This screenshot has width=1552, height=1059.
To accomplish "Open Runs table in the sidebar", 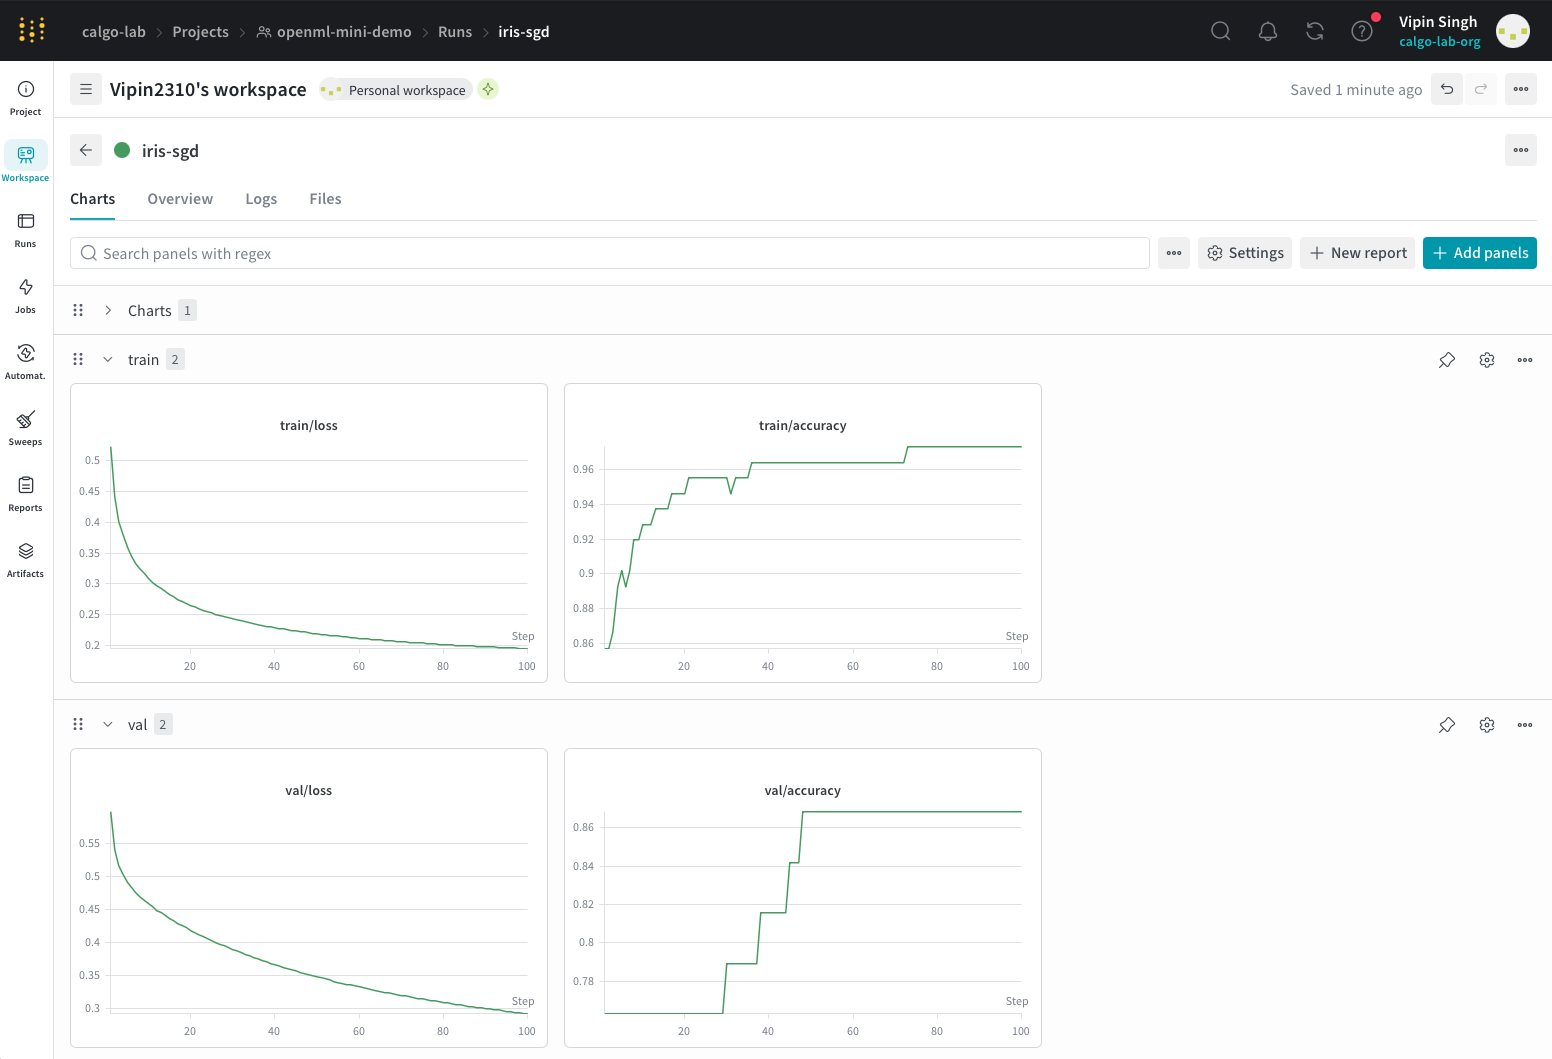I will pos(26,230).
